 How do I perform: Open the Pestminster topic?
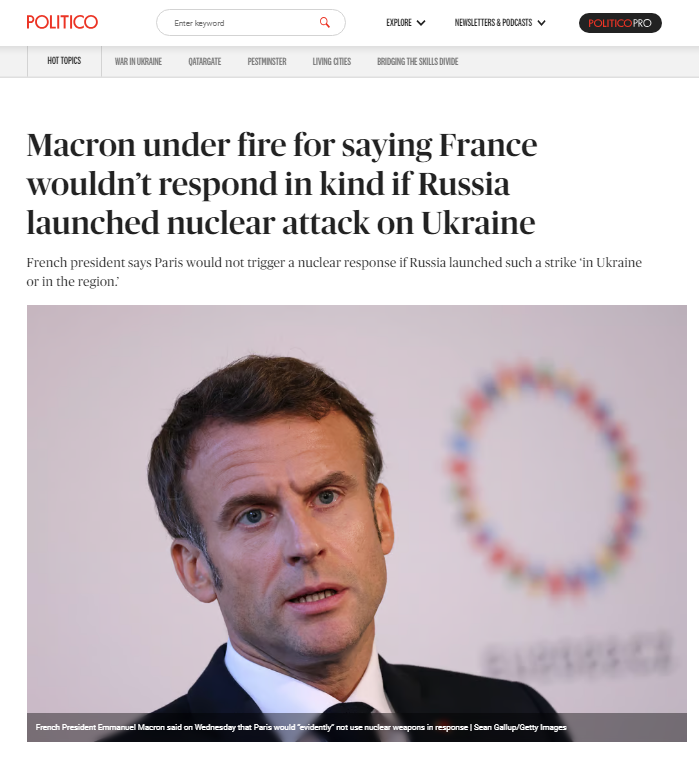coord(267,62)
